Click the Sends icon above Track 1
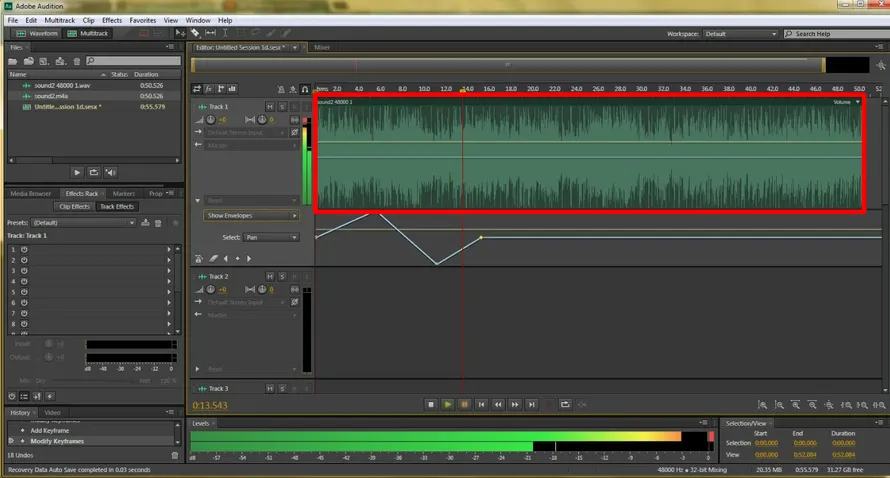Image resolution: width=890 pixels, height=478 pixels. (x=221, y=89)
